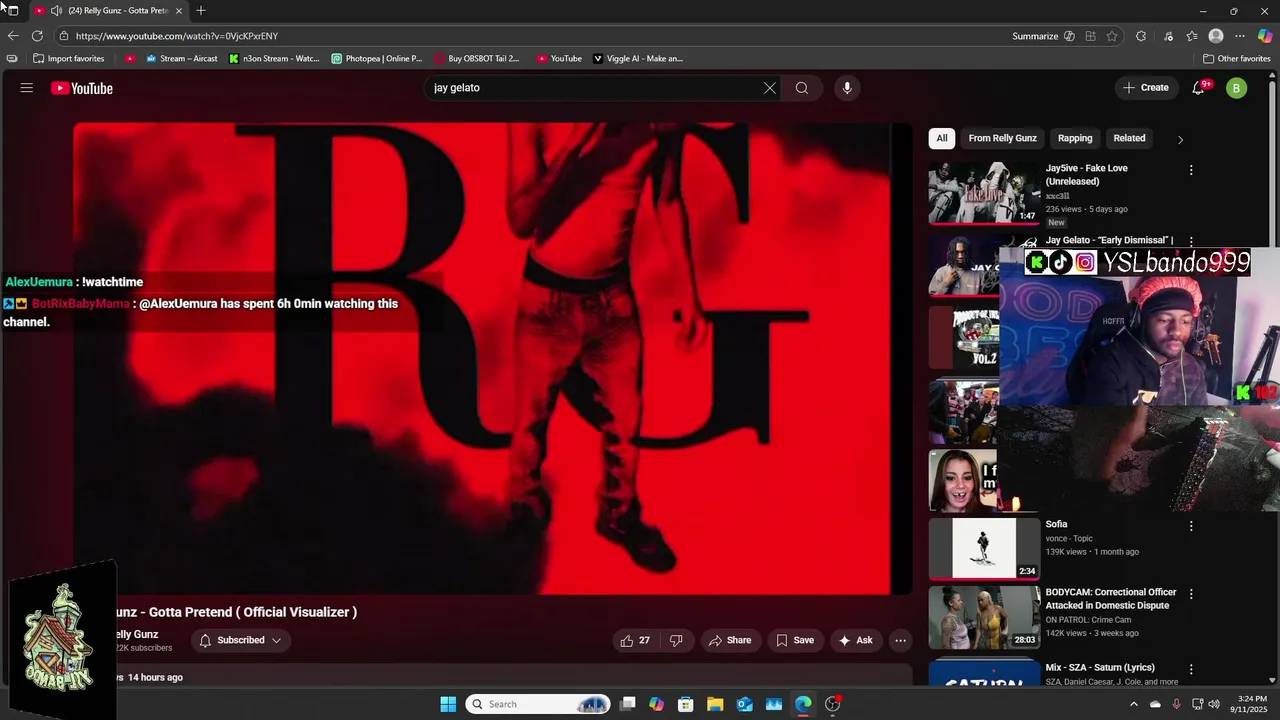Click the browser address bar URL

(x=177, y=36)
